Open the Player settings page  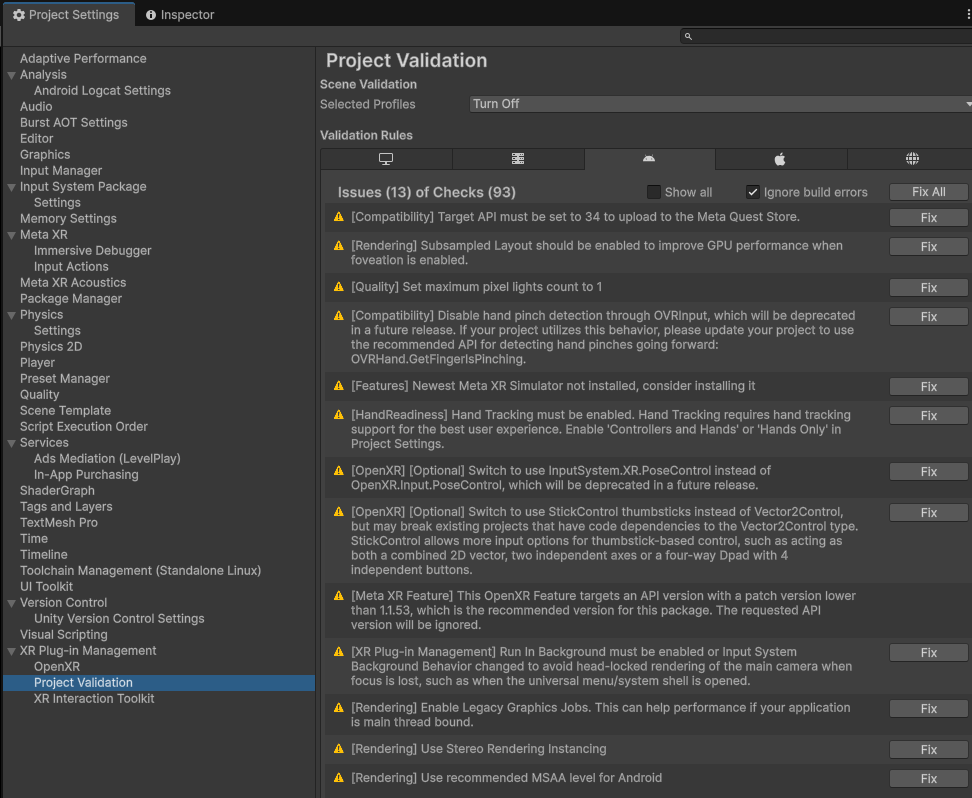tap(37, 363)
